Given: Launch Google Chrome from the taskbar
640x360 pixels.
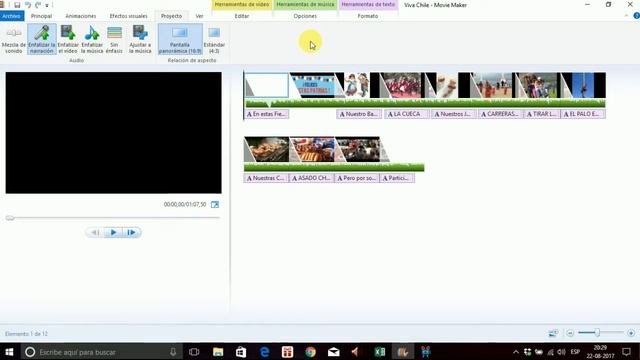Looking at the screenshot, I should (311, 352).
